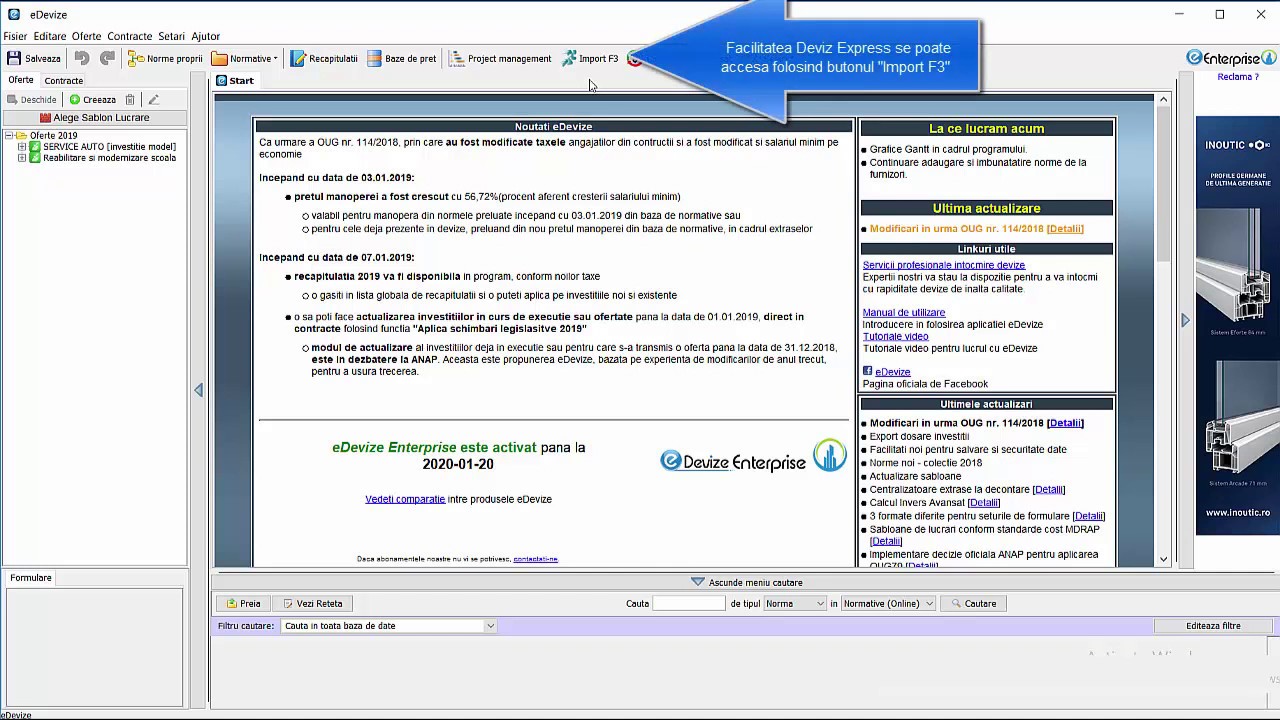Click the trash delete icon in Oferte panel
Image resolution: width=1280 pixels, height=720 pixels.
click(x=130, y=100)
